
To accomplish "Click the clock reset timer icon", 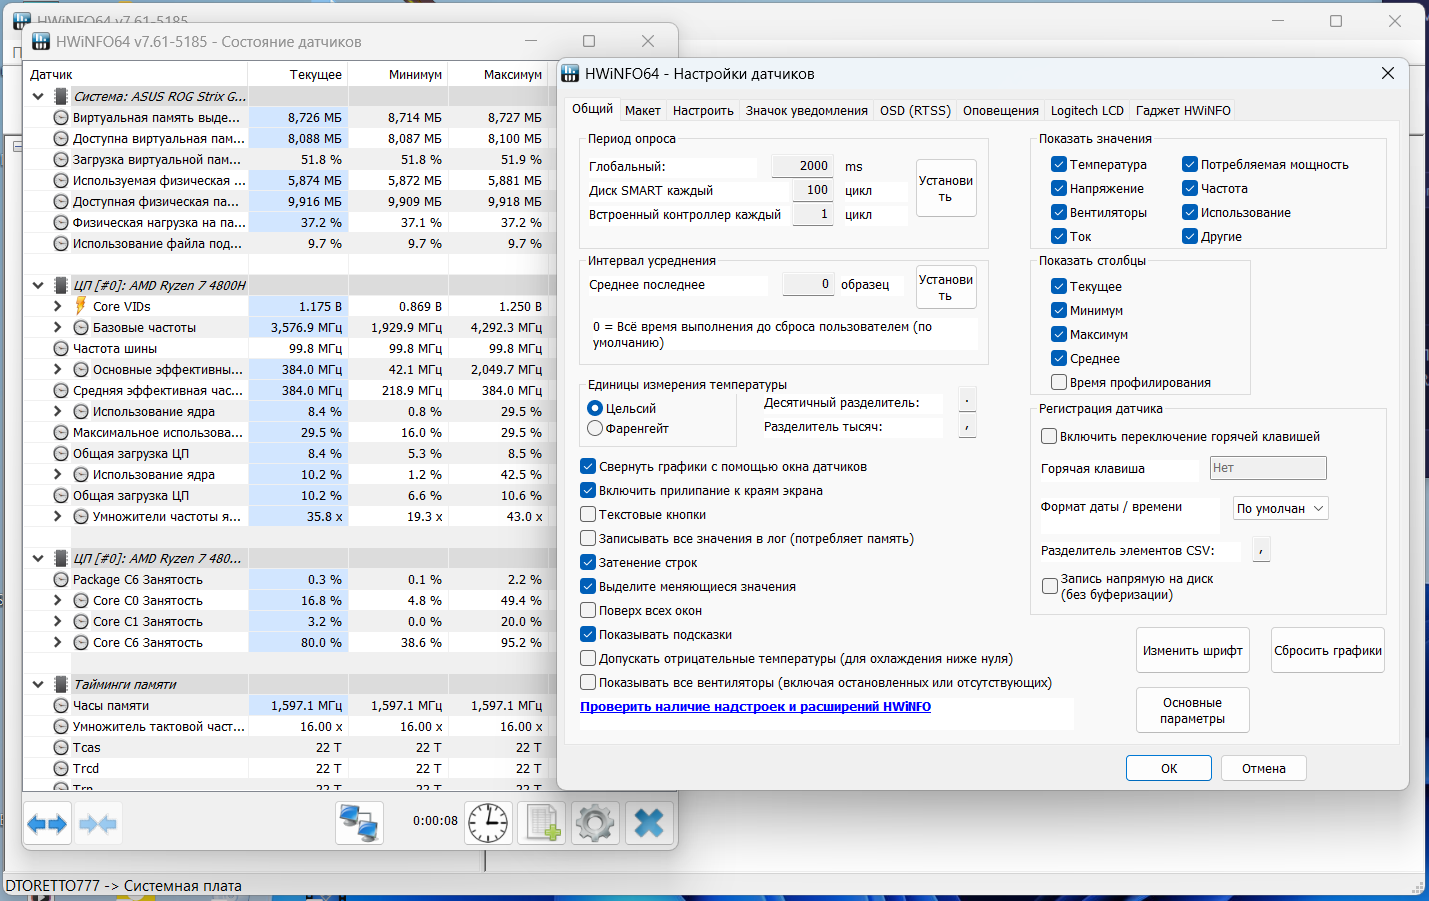I will [x=488, y=823].
